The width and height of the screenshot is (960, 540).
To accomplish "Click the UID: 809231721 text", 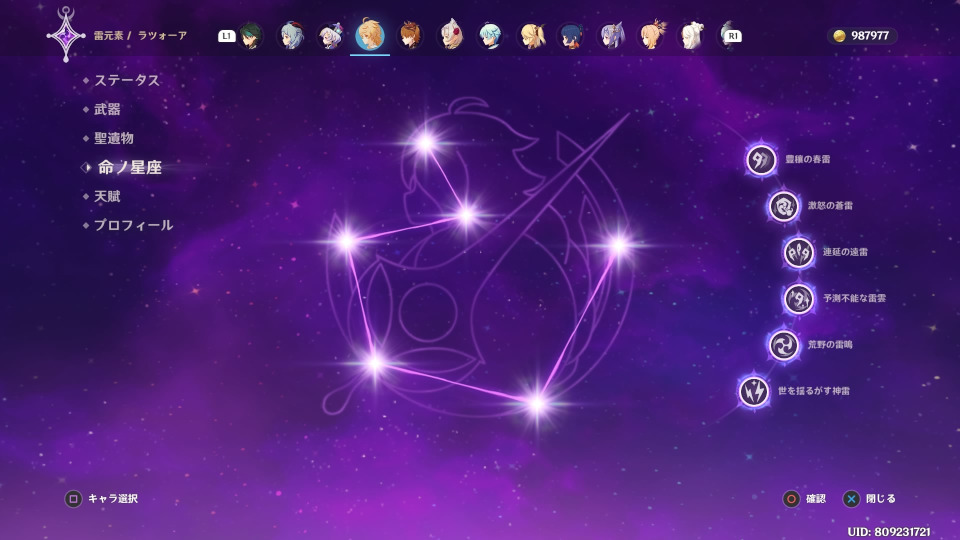I will 888,531.
